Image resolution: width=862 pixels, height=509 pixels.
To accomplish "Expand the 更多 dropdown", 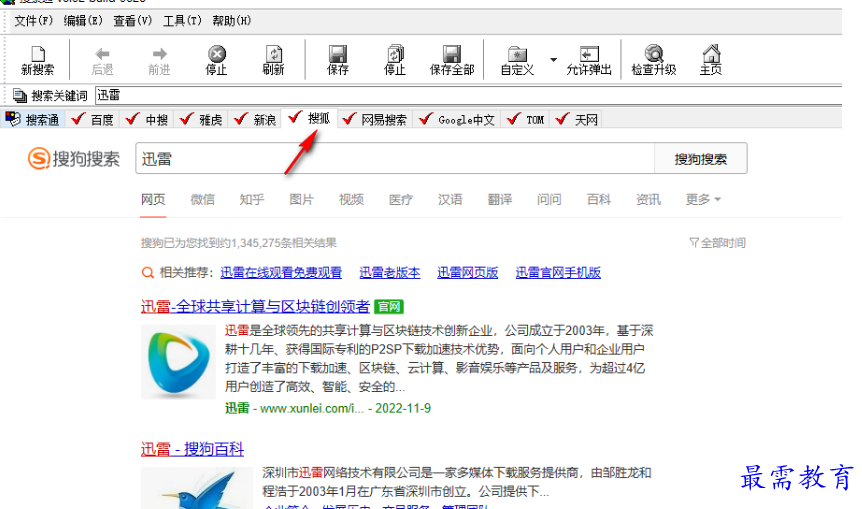I will coord(703,200).
